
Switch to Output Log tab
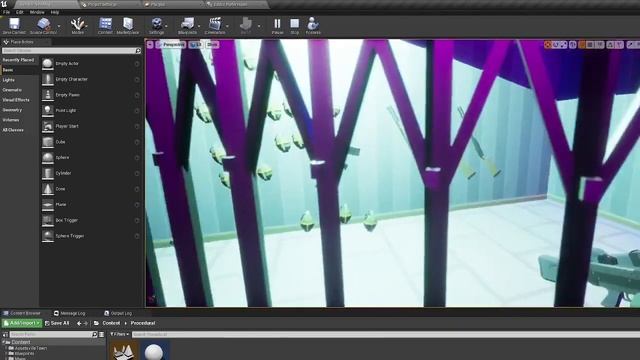point(118,313)
